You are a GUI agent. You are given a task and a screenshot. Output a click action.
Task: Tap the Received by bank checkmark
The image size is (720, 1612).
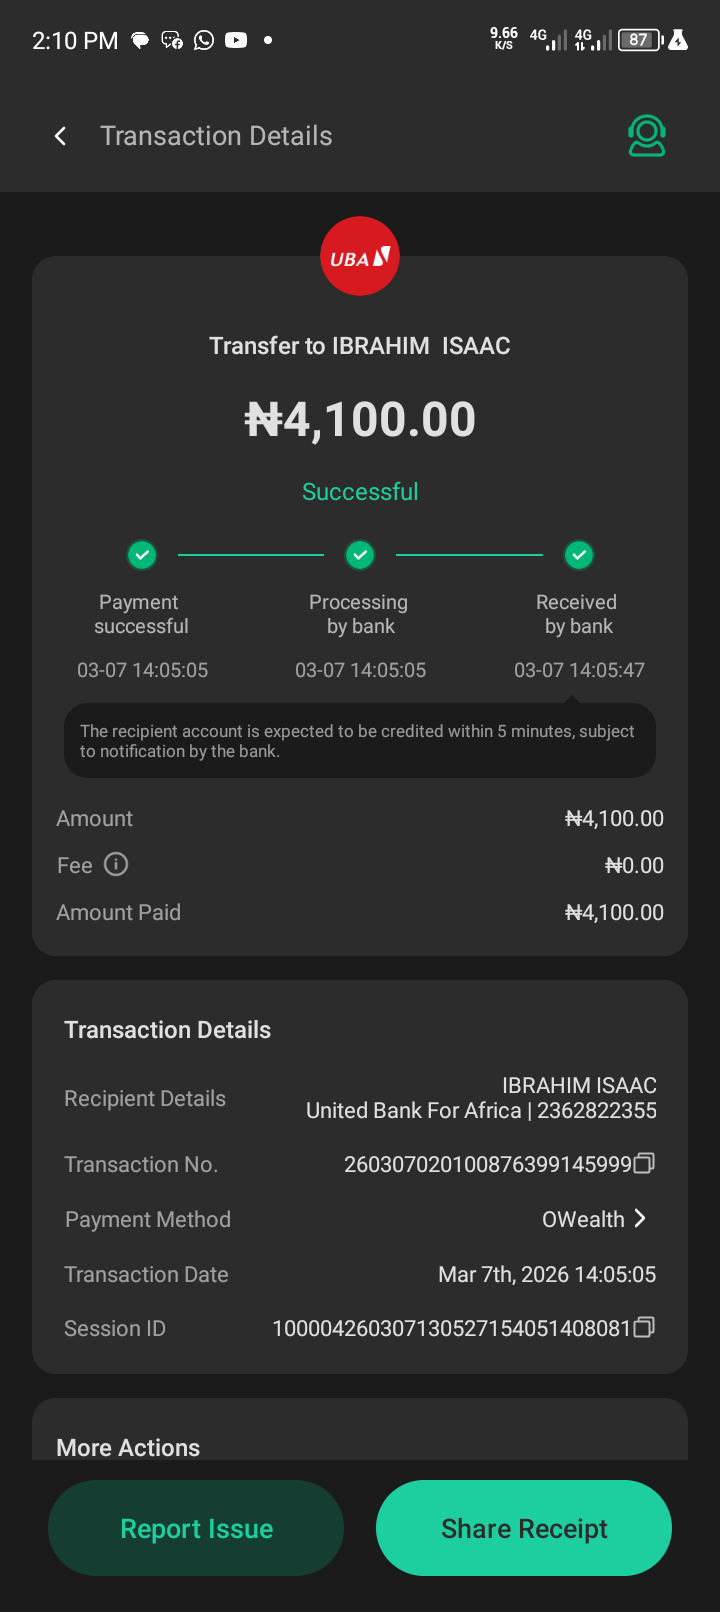pos(579,554)
